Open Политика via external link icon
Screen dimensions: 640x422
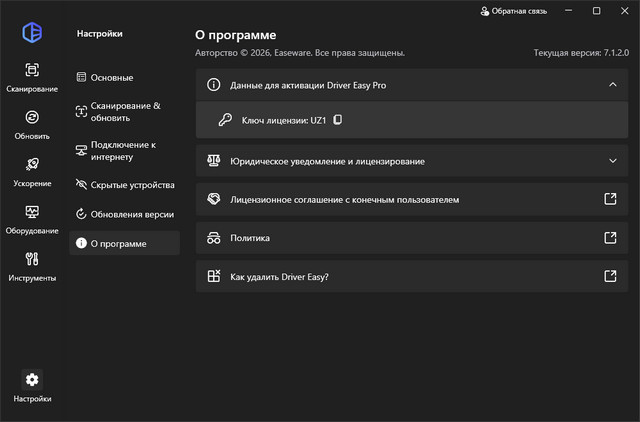coord(610,238)
